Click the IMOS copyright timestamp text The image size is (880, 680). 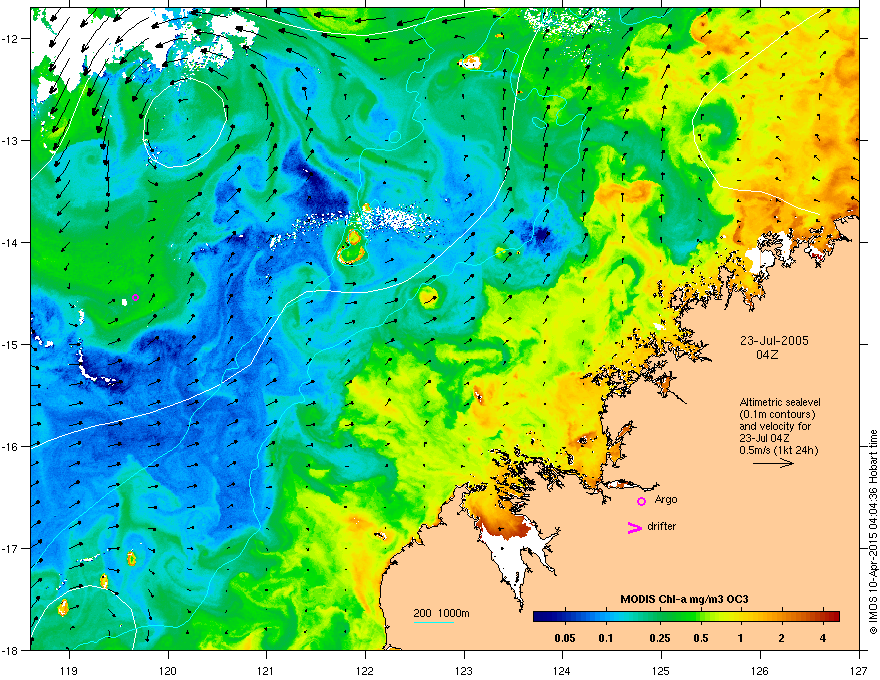tap(873, 532)
